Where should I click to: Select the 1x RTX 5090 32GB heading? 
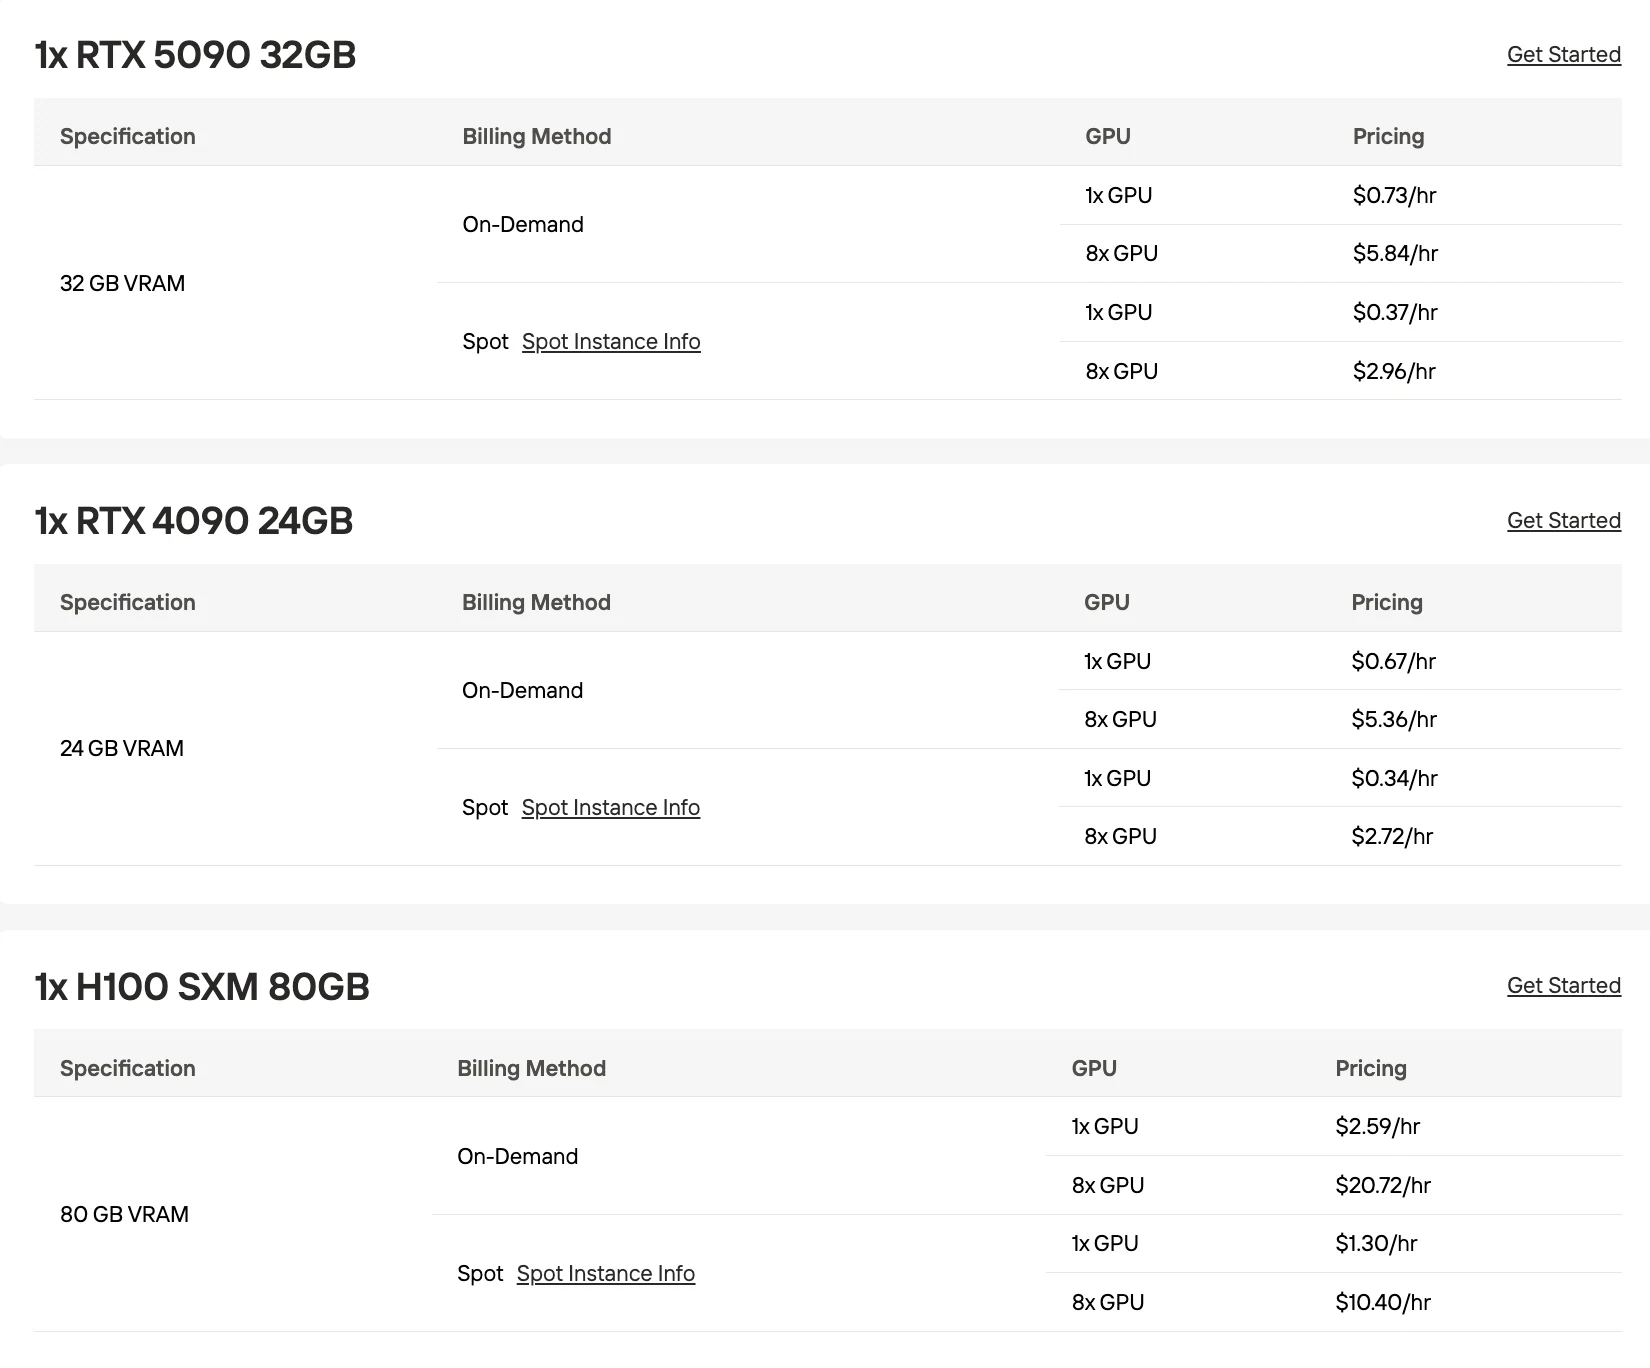tap(195, 55)
